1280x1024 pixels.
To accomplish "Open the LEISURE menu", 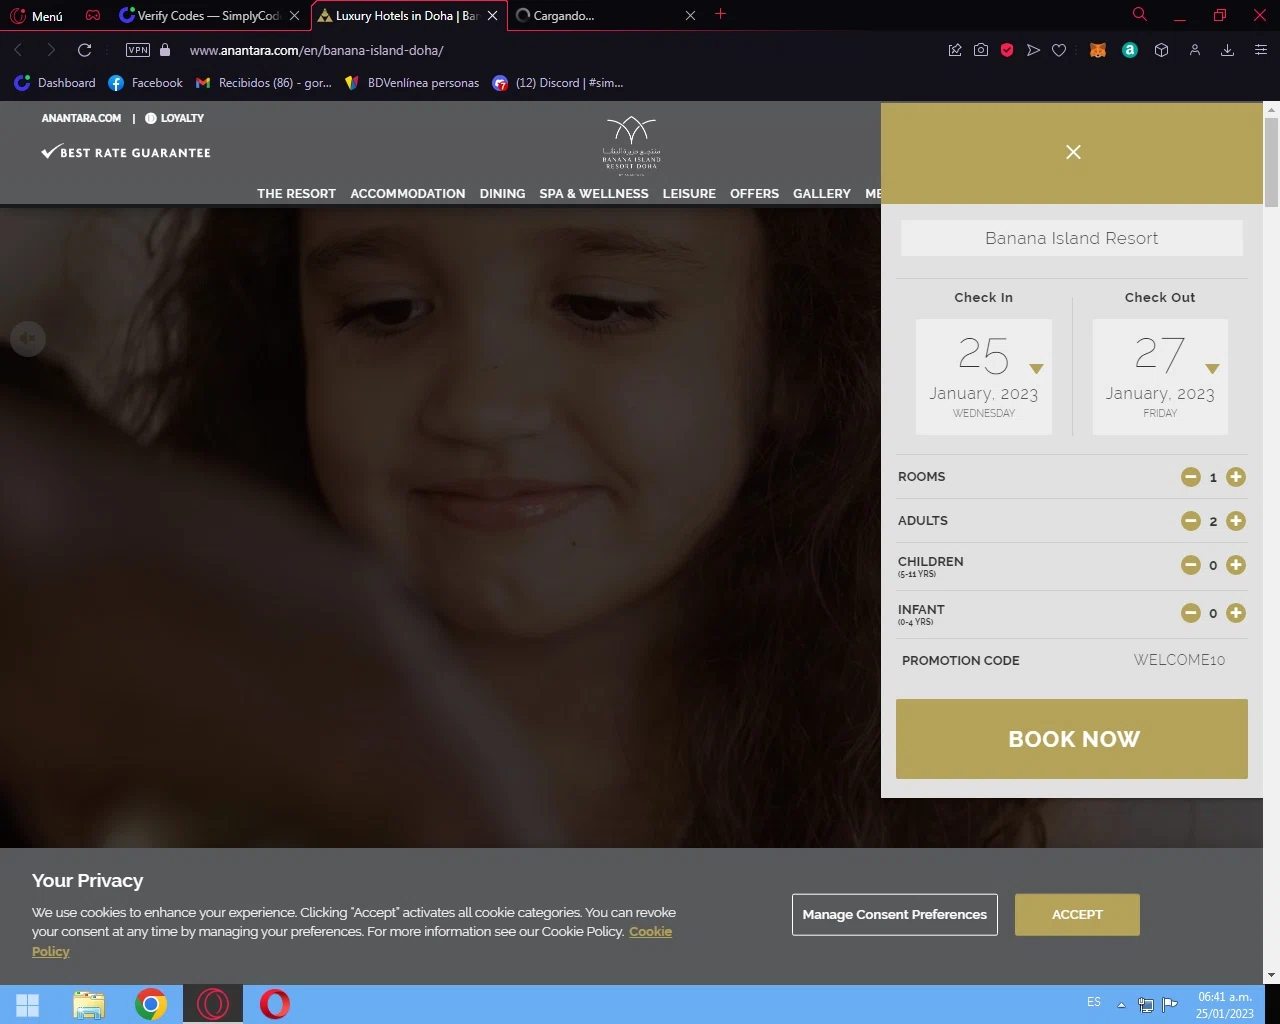I will click(689, 194).
